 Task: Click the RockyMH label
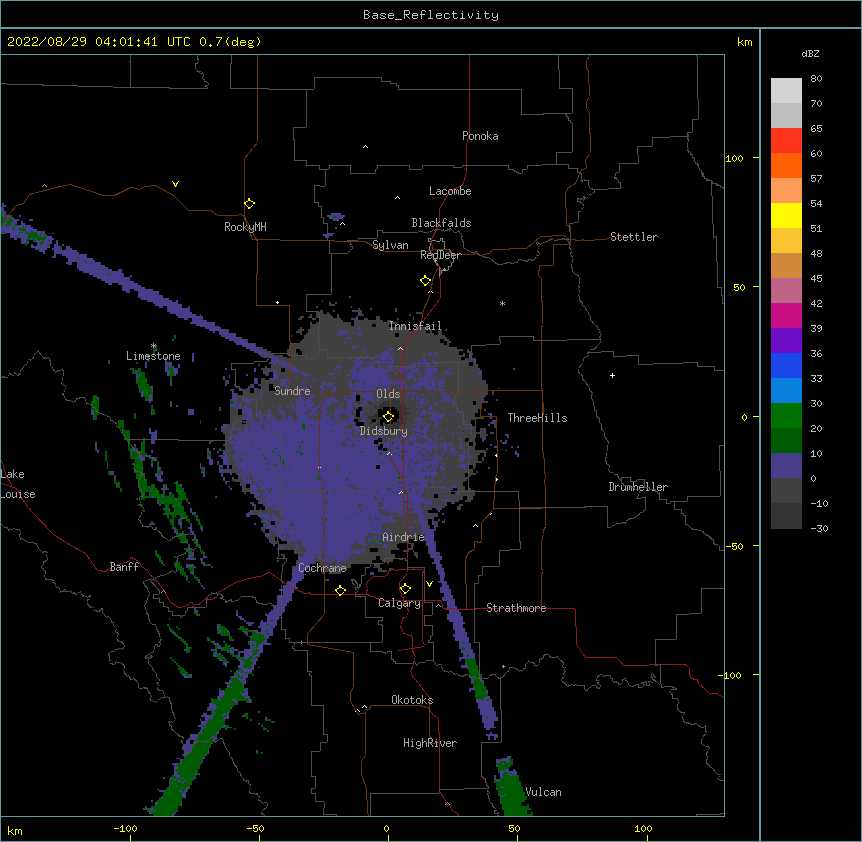click(x=245, y=226)
